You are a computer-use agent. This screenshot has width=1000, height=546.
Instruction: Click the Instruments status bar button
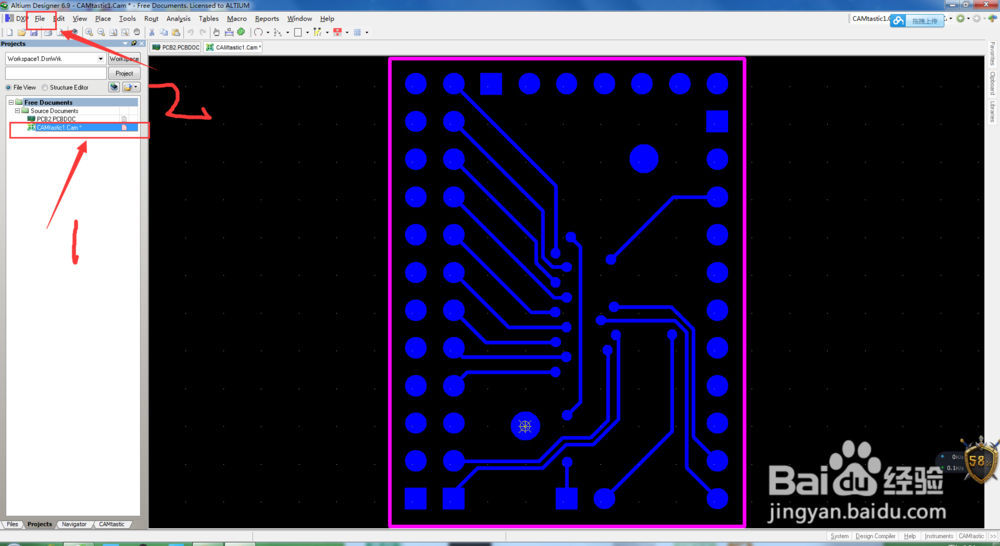tap(939, 536)
